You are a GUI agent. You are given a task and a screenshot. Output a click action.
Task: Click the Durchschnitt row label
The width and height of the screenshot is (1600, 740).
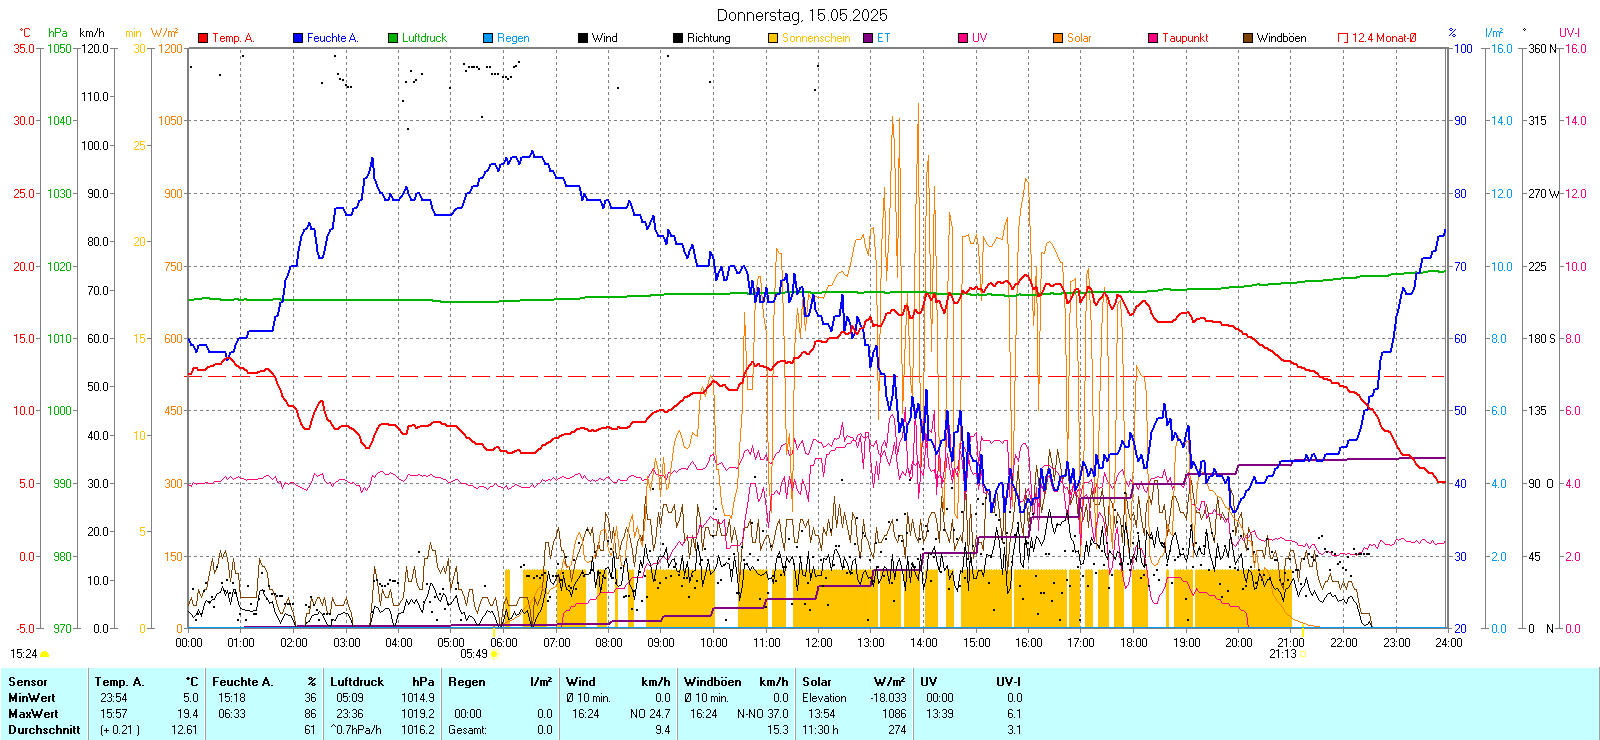click(x=44, y=730)
